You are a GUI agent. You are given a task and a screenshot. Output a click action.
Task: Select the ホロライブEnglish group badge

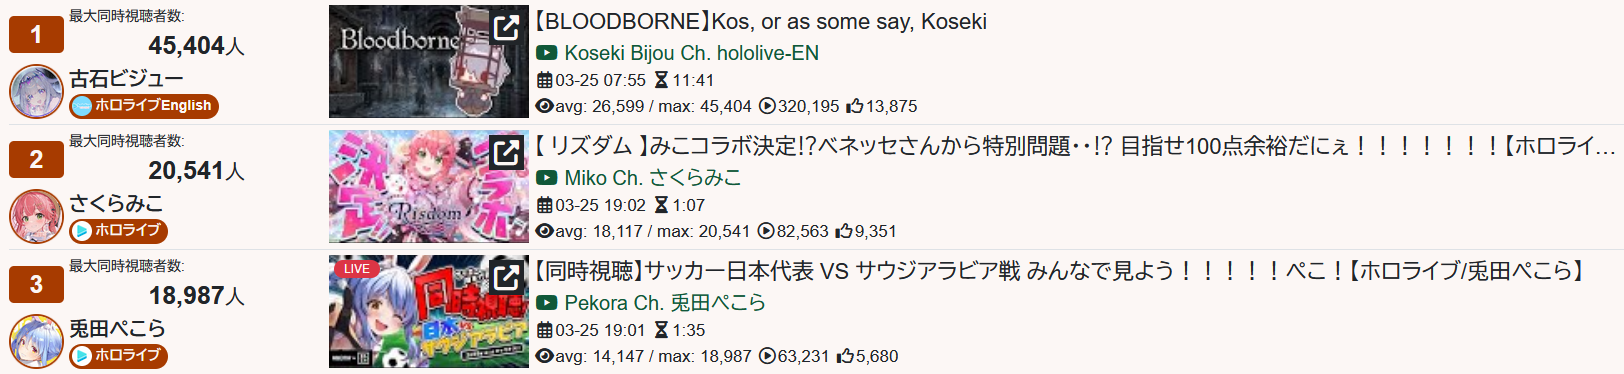tap(144, 105)
